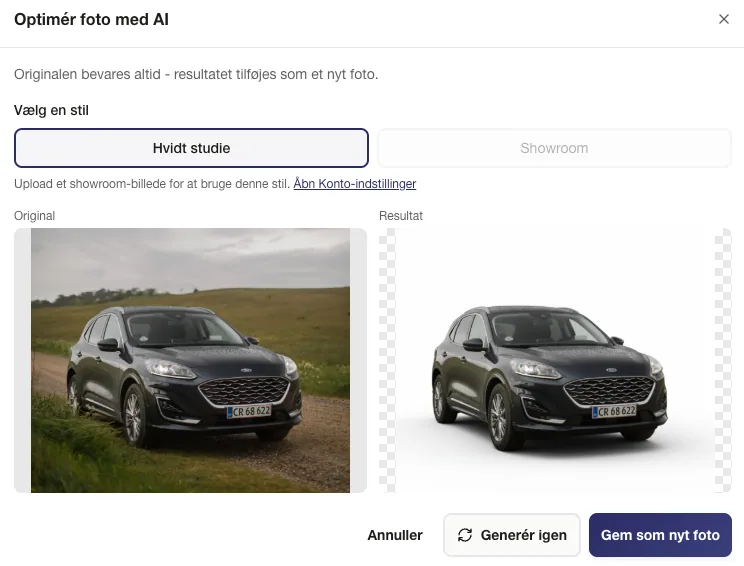This screenshot has width=744, height=566.
Task: Click the Original car photo thumbnail
Action: pos(190,360)
